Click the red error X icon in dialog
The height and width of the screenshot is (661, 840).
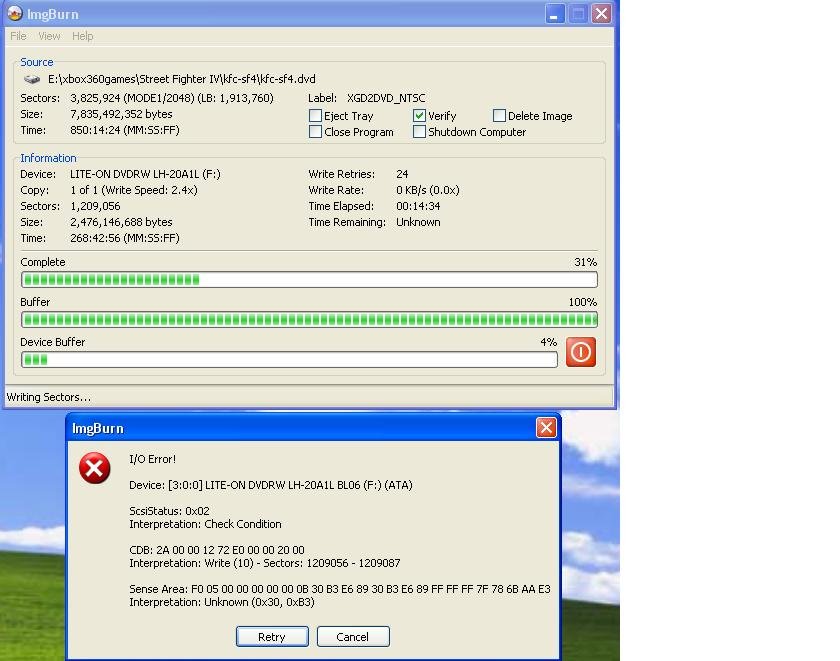95,468
